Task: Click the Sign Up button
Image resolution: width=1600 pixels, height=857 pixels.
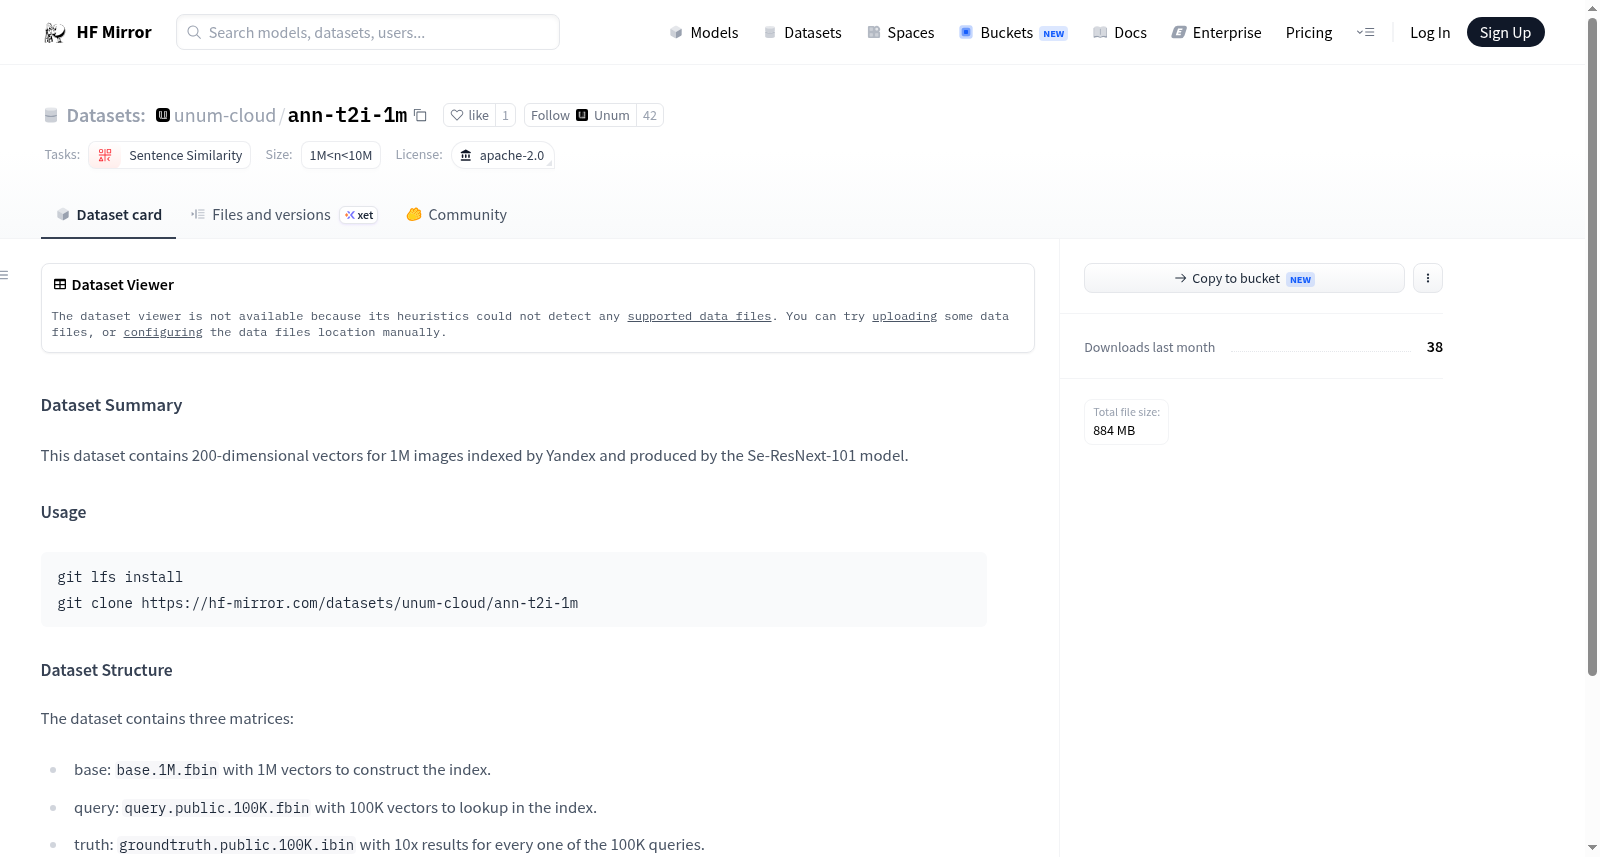Action: tap(1505, 33)
